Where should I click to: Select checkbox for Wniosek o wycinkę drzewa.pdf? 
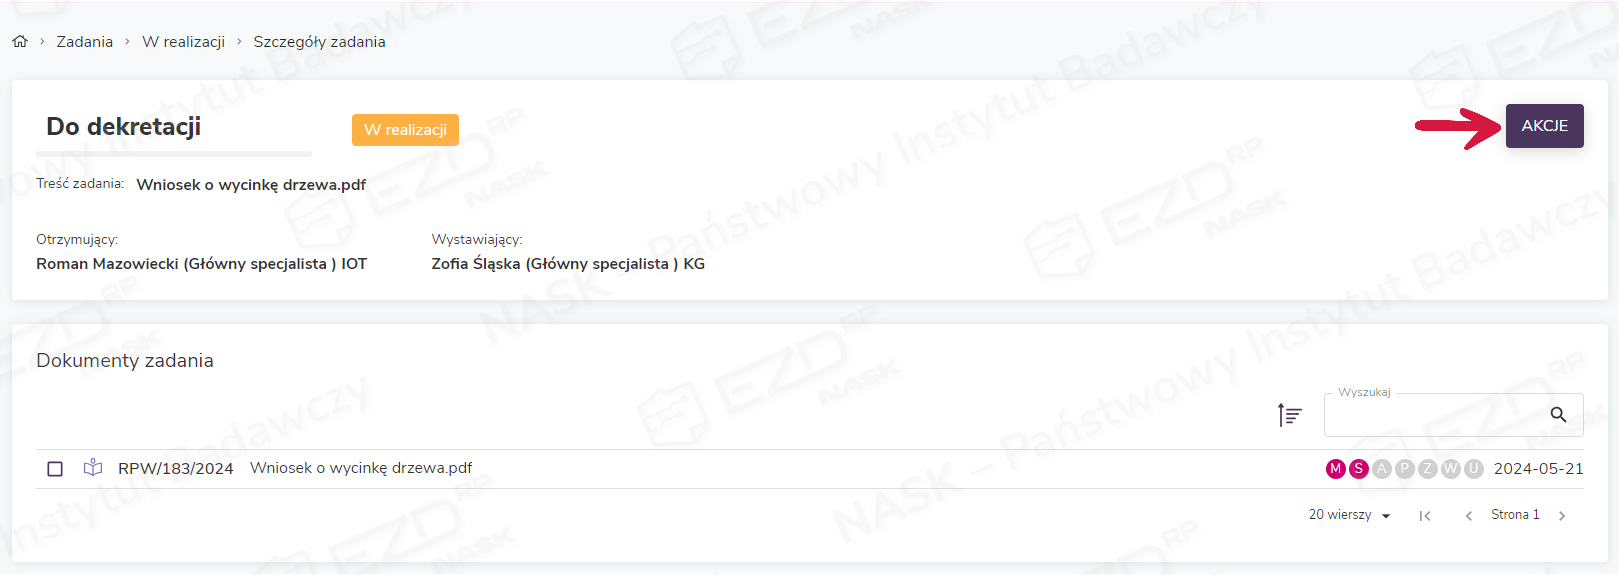pyautogui.click(x=55, y=469)
